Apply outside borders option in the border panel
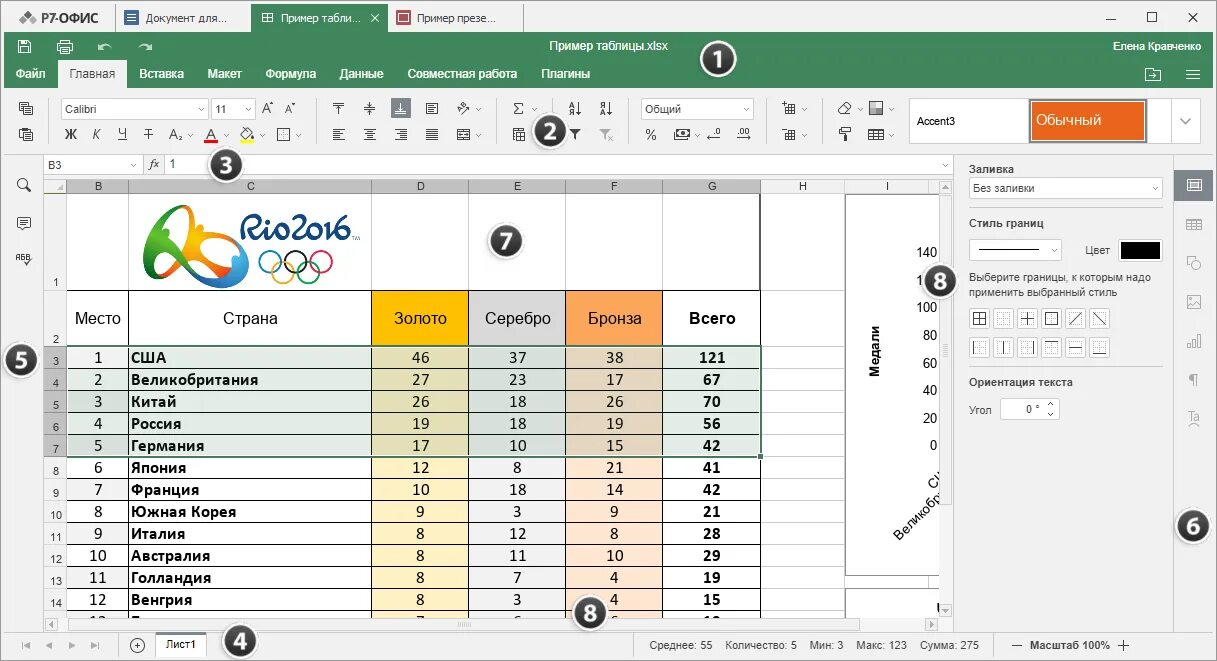Screen dimensions: 1217x661 click(x=1052, y=319)
